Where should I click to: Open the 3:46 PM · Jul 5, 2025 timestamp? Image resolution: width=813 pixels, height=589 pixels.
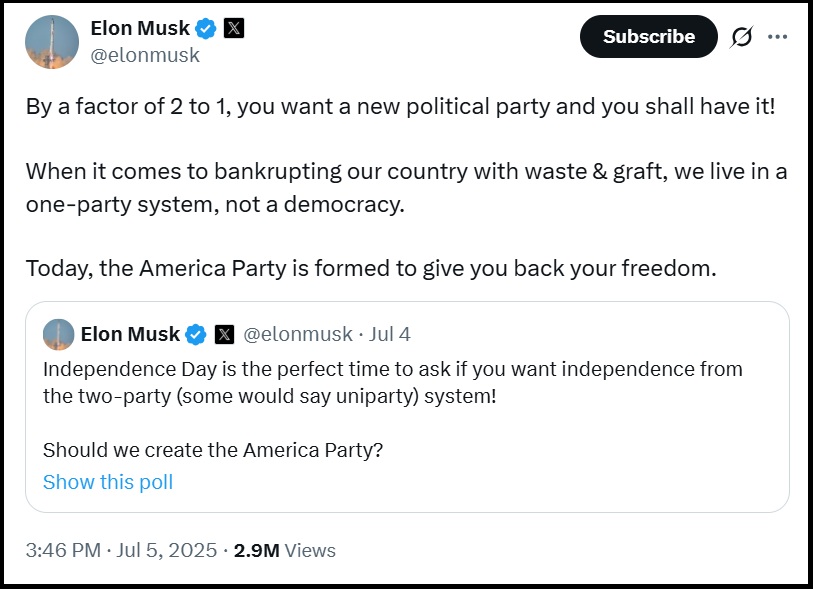point(121,550)
